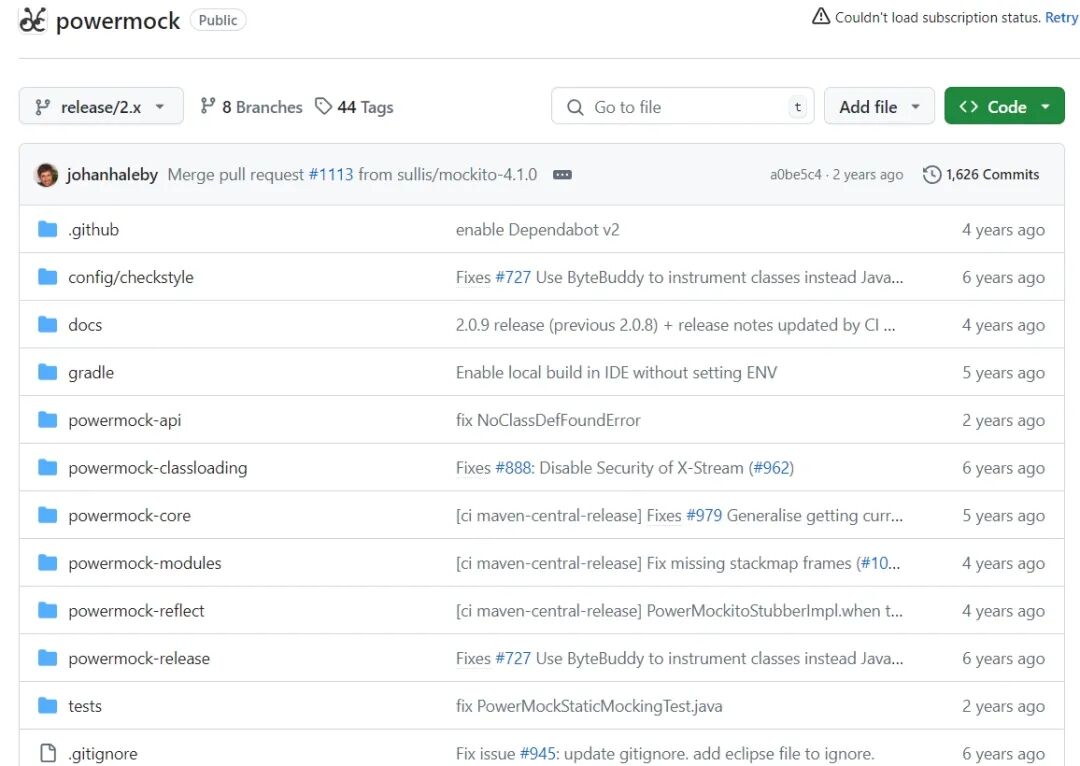
Task: Click the folder icon beside .github
Action: pos(48,229)
